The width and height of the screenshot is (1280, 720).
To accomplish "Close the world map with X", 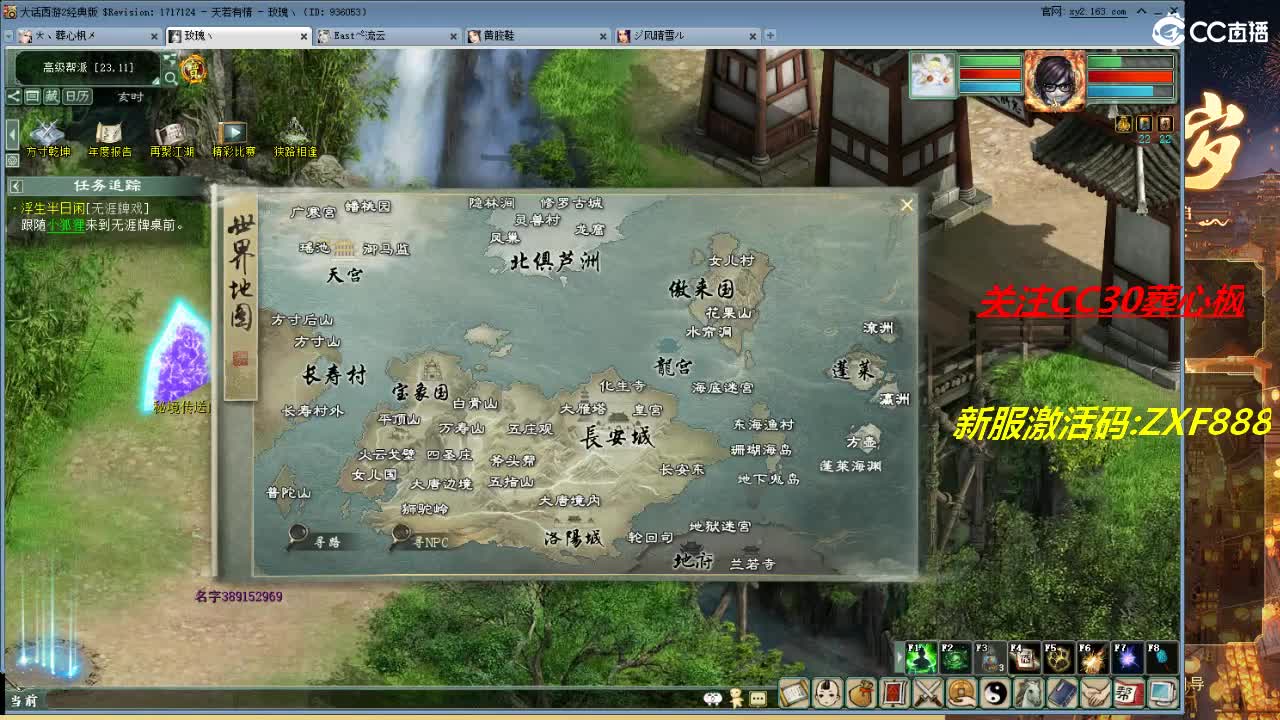I will [906, 206].
